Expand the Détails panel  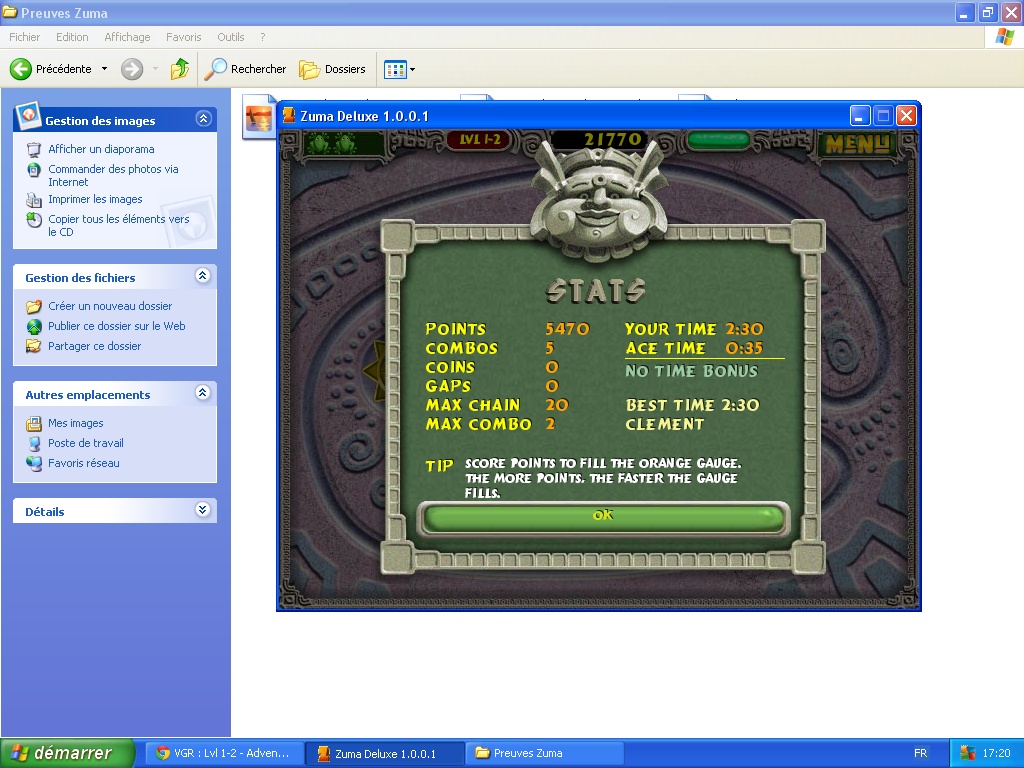[203, 510]
